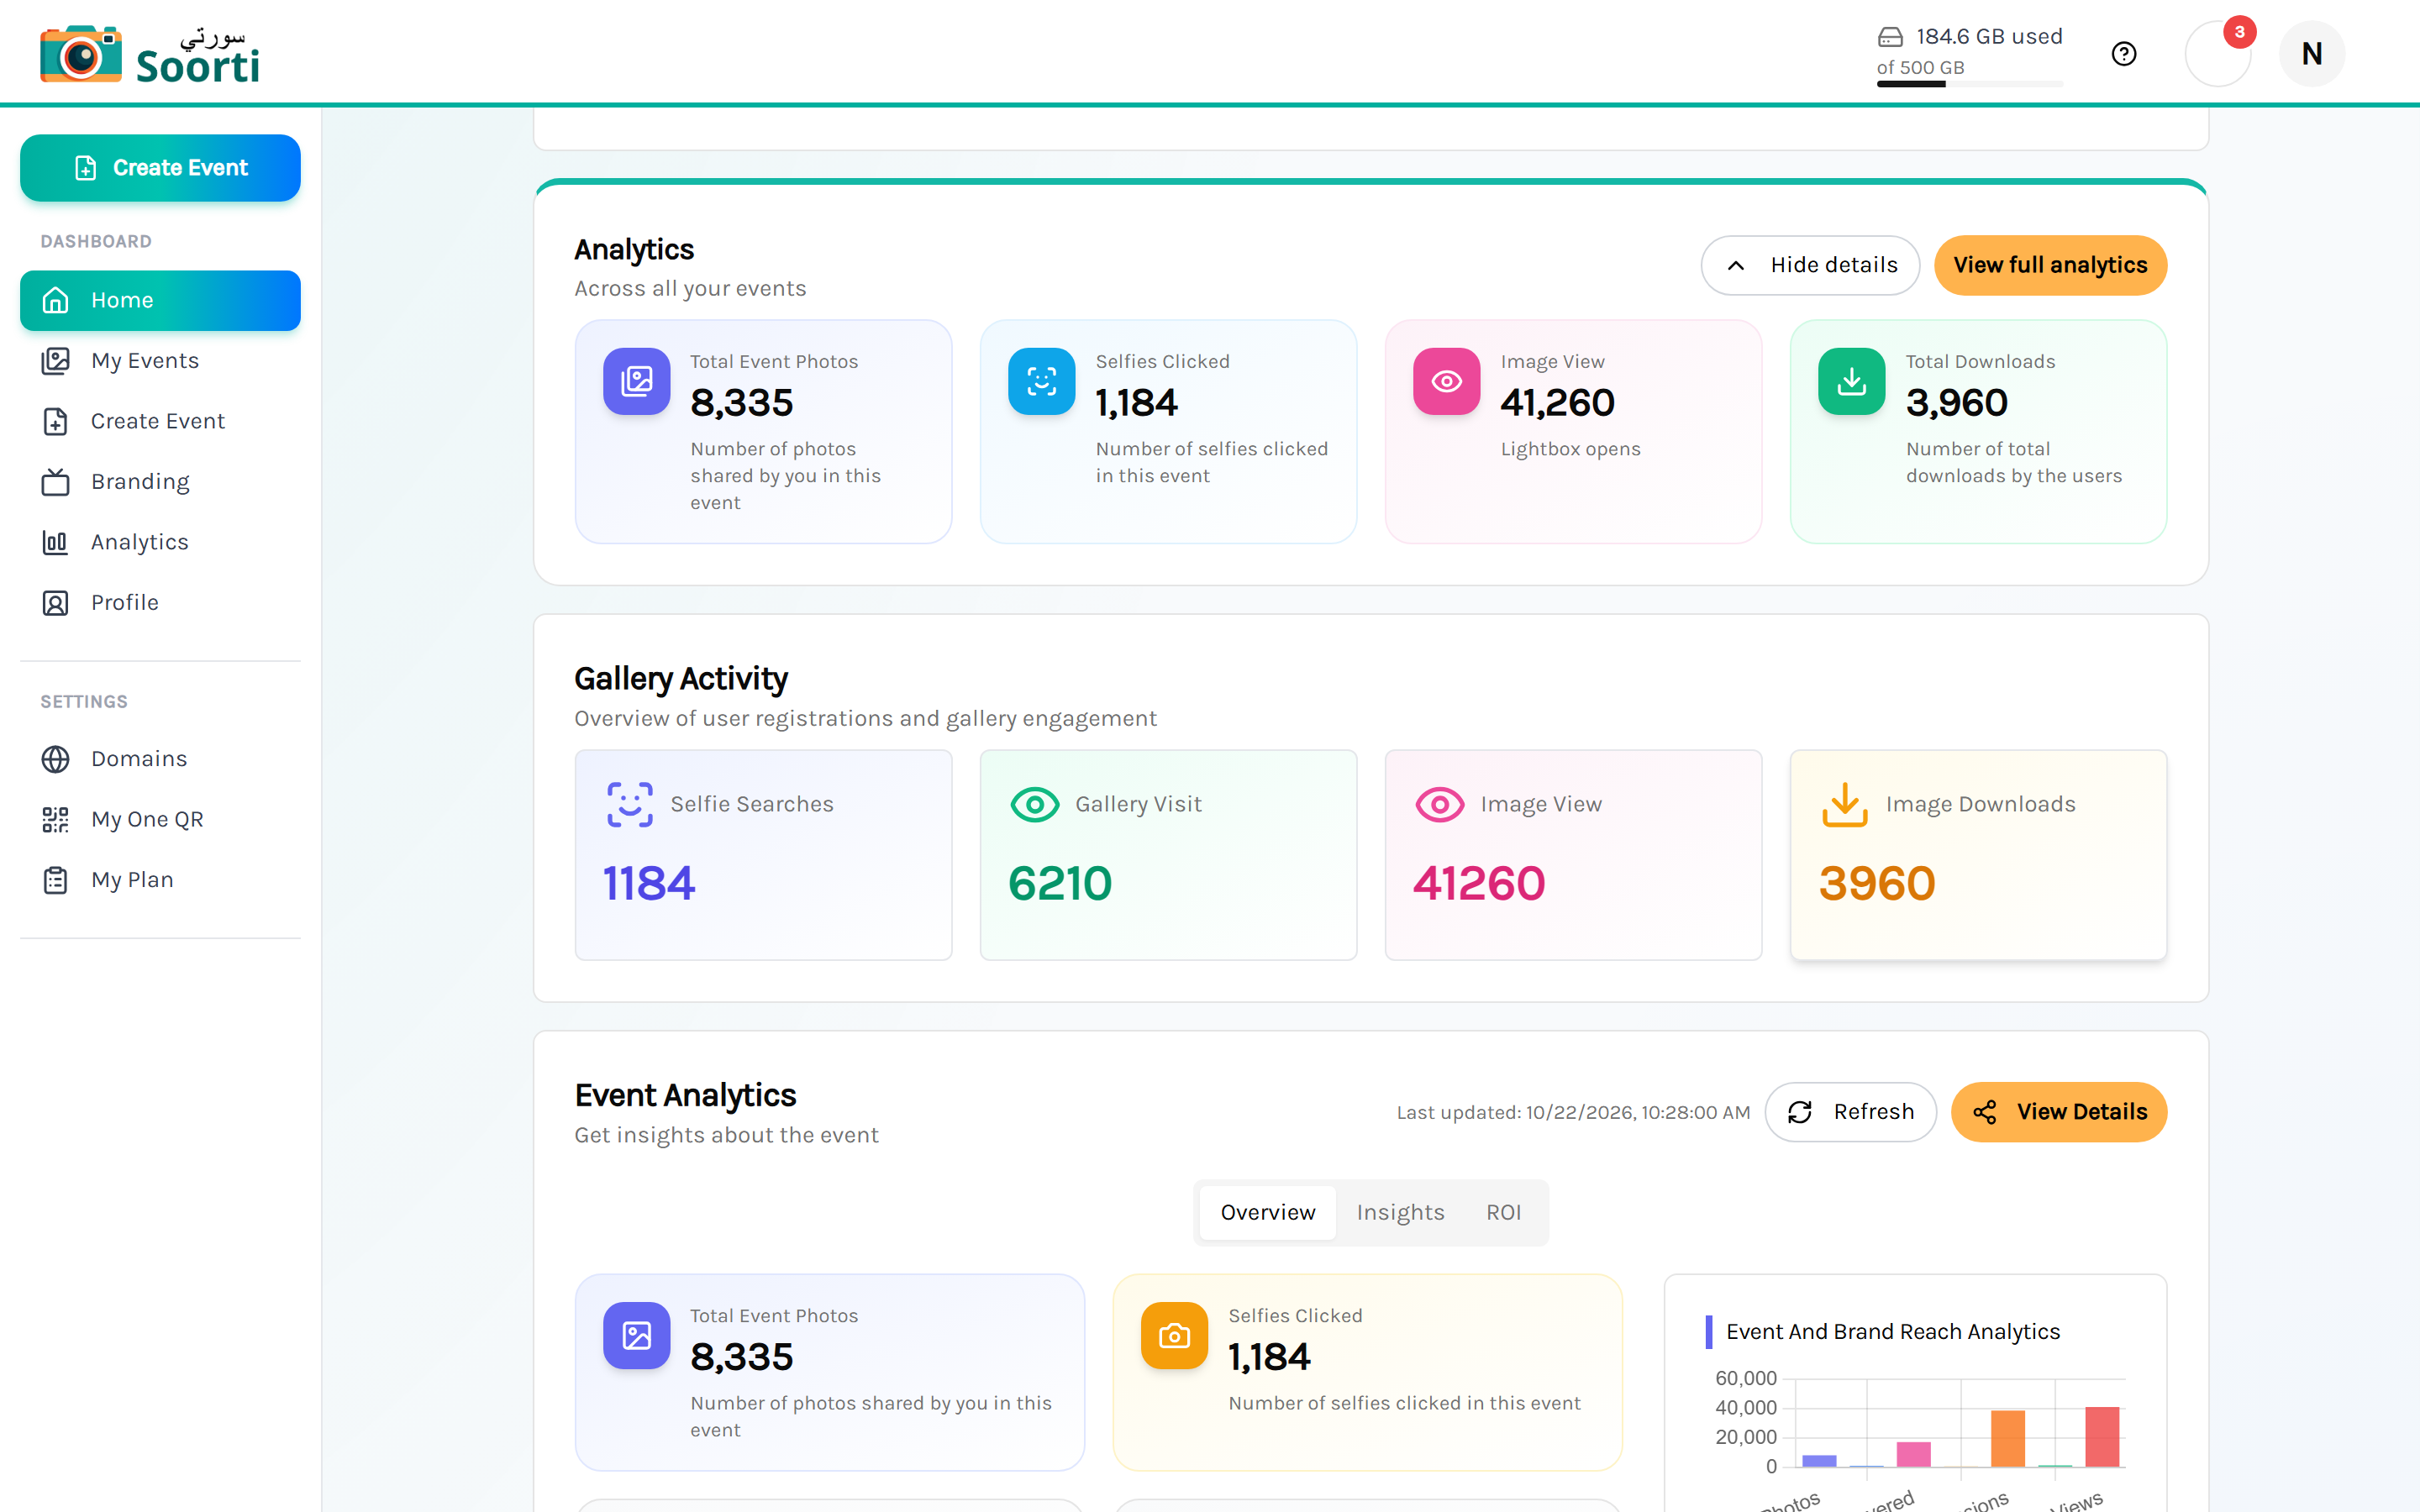Open notifications with red badge 3
2420x1512 pixels.
tap(2218, 54)
